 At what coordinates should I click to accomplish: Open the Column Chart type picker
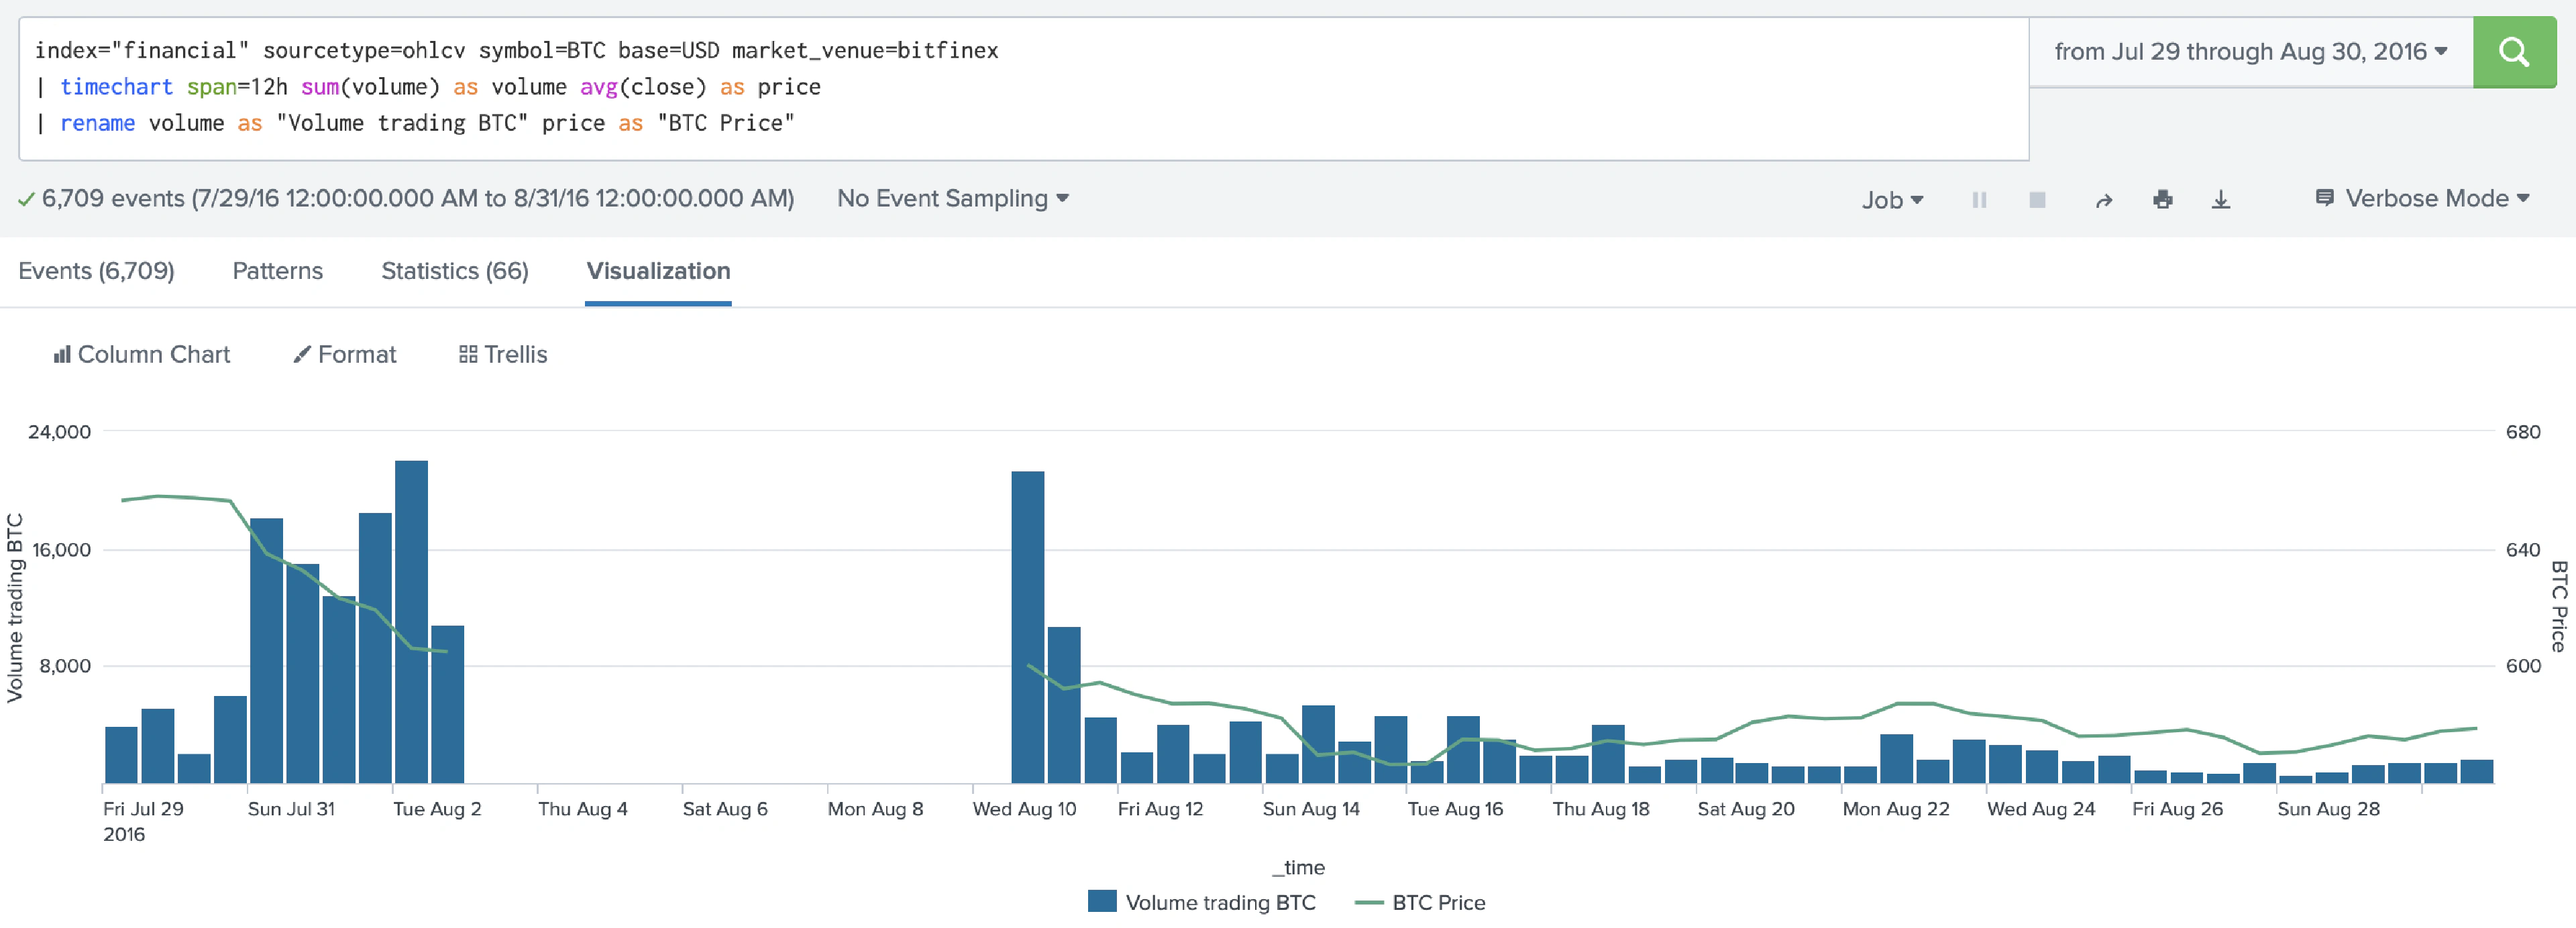pyautogui.click(x=142, y=354)
